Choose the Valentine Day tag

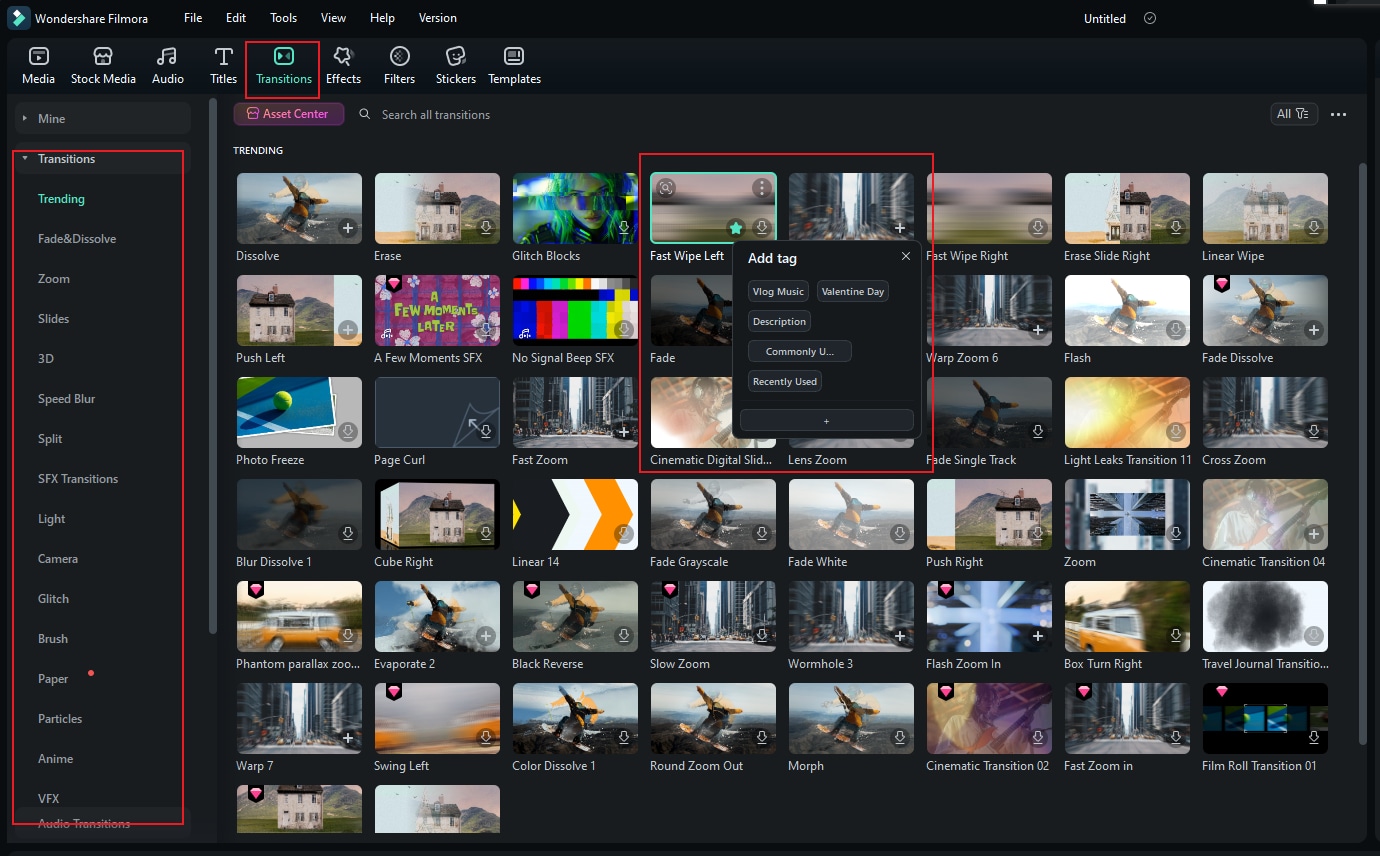pyautogui.click(x=853, y=292)
